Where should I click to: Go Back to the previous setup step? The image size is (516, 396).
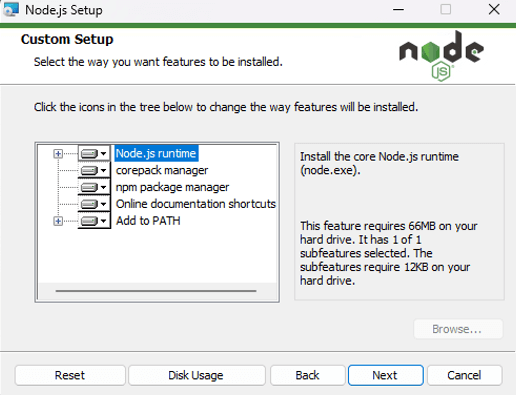tap(308, 375)
